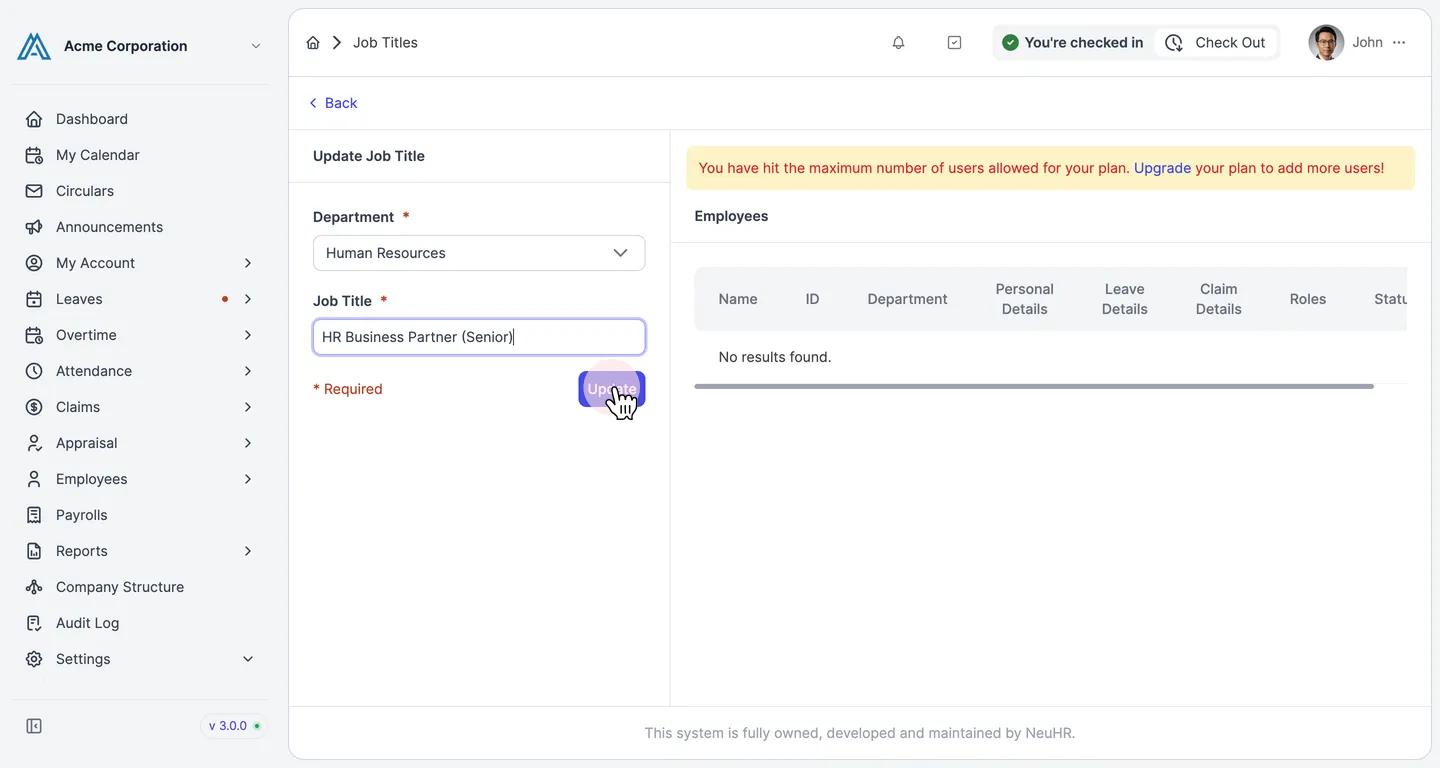Open the tasks checkbox icon in header
Screen dimensions: 1440x768
(954, 43)
